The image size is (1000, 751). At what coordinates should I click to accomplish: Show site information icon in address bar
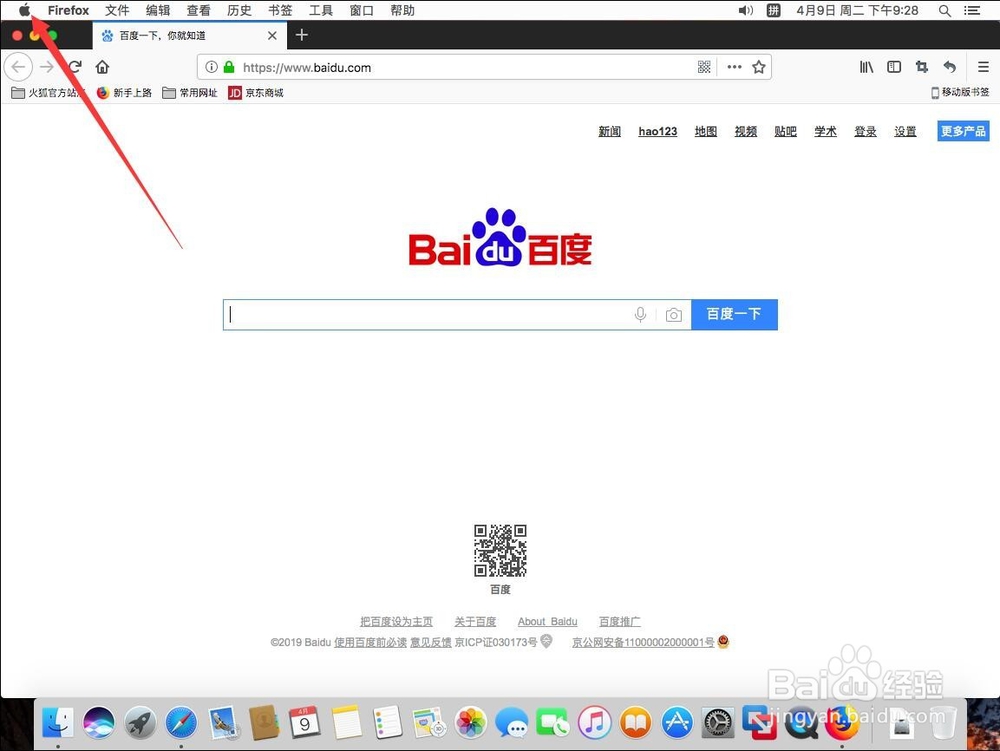tap(211, 67)
